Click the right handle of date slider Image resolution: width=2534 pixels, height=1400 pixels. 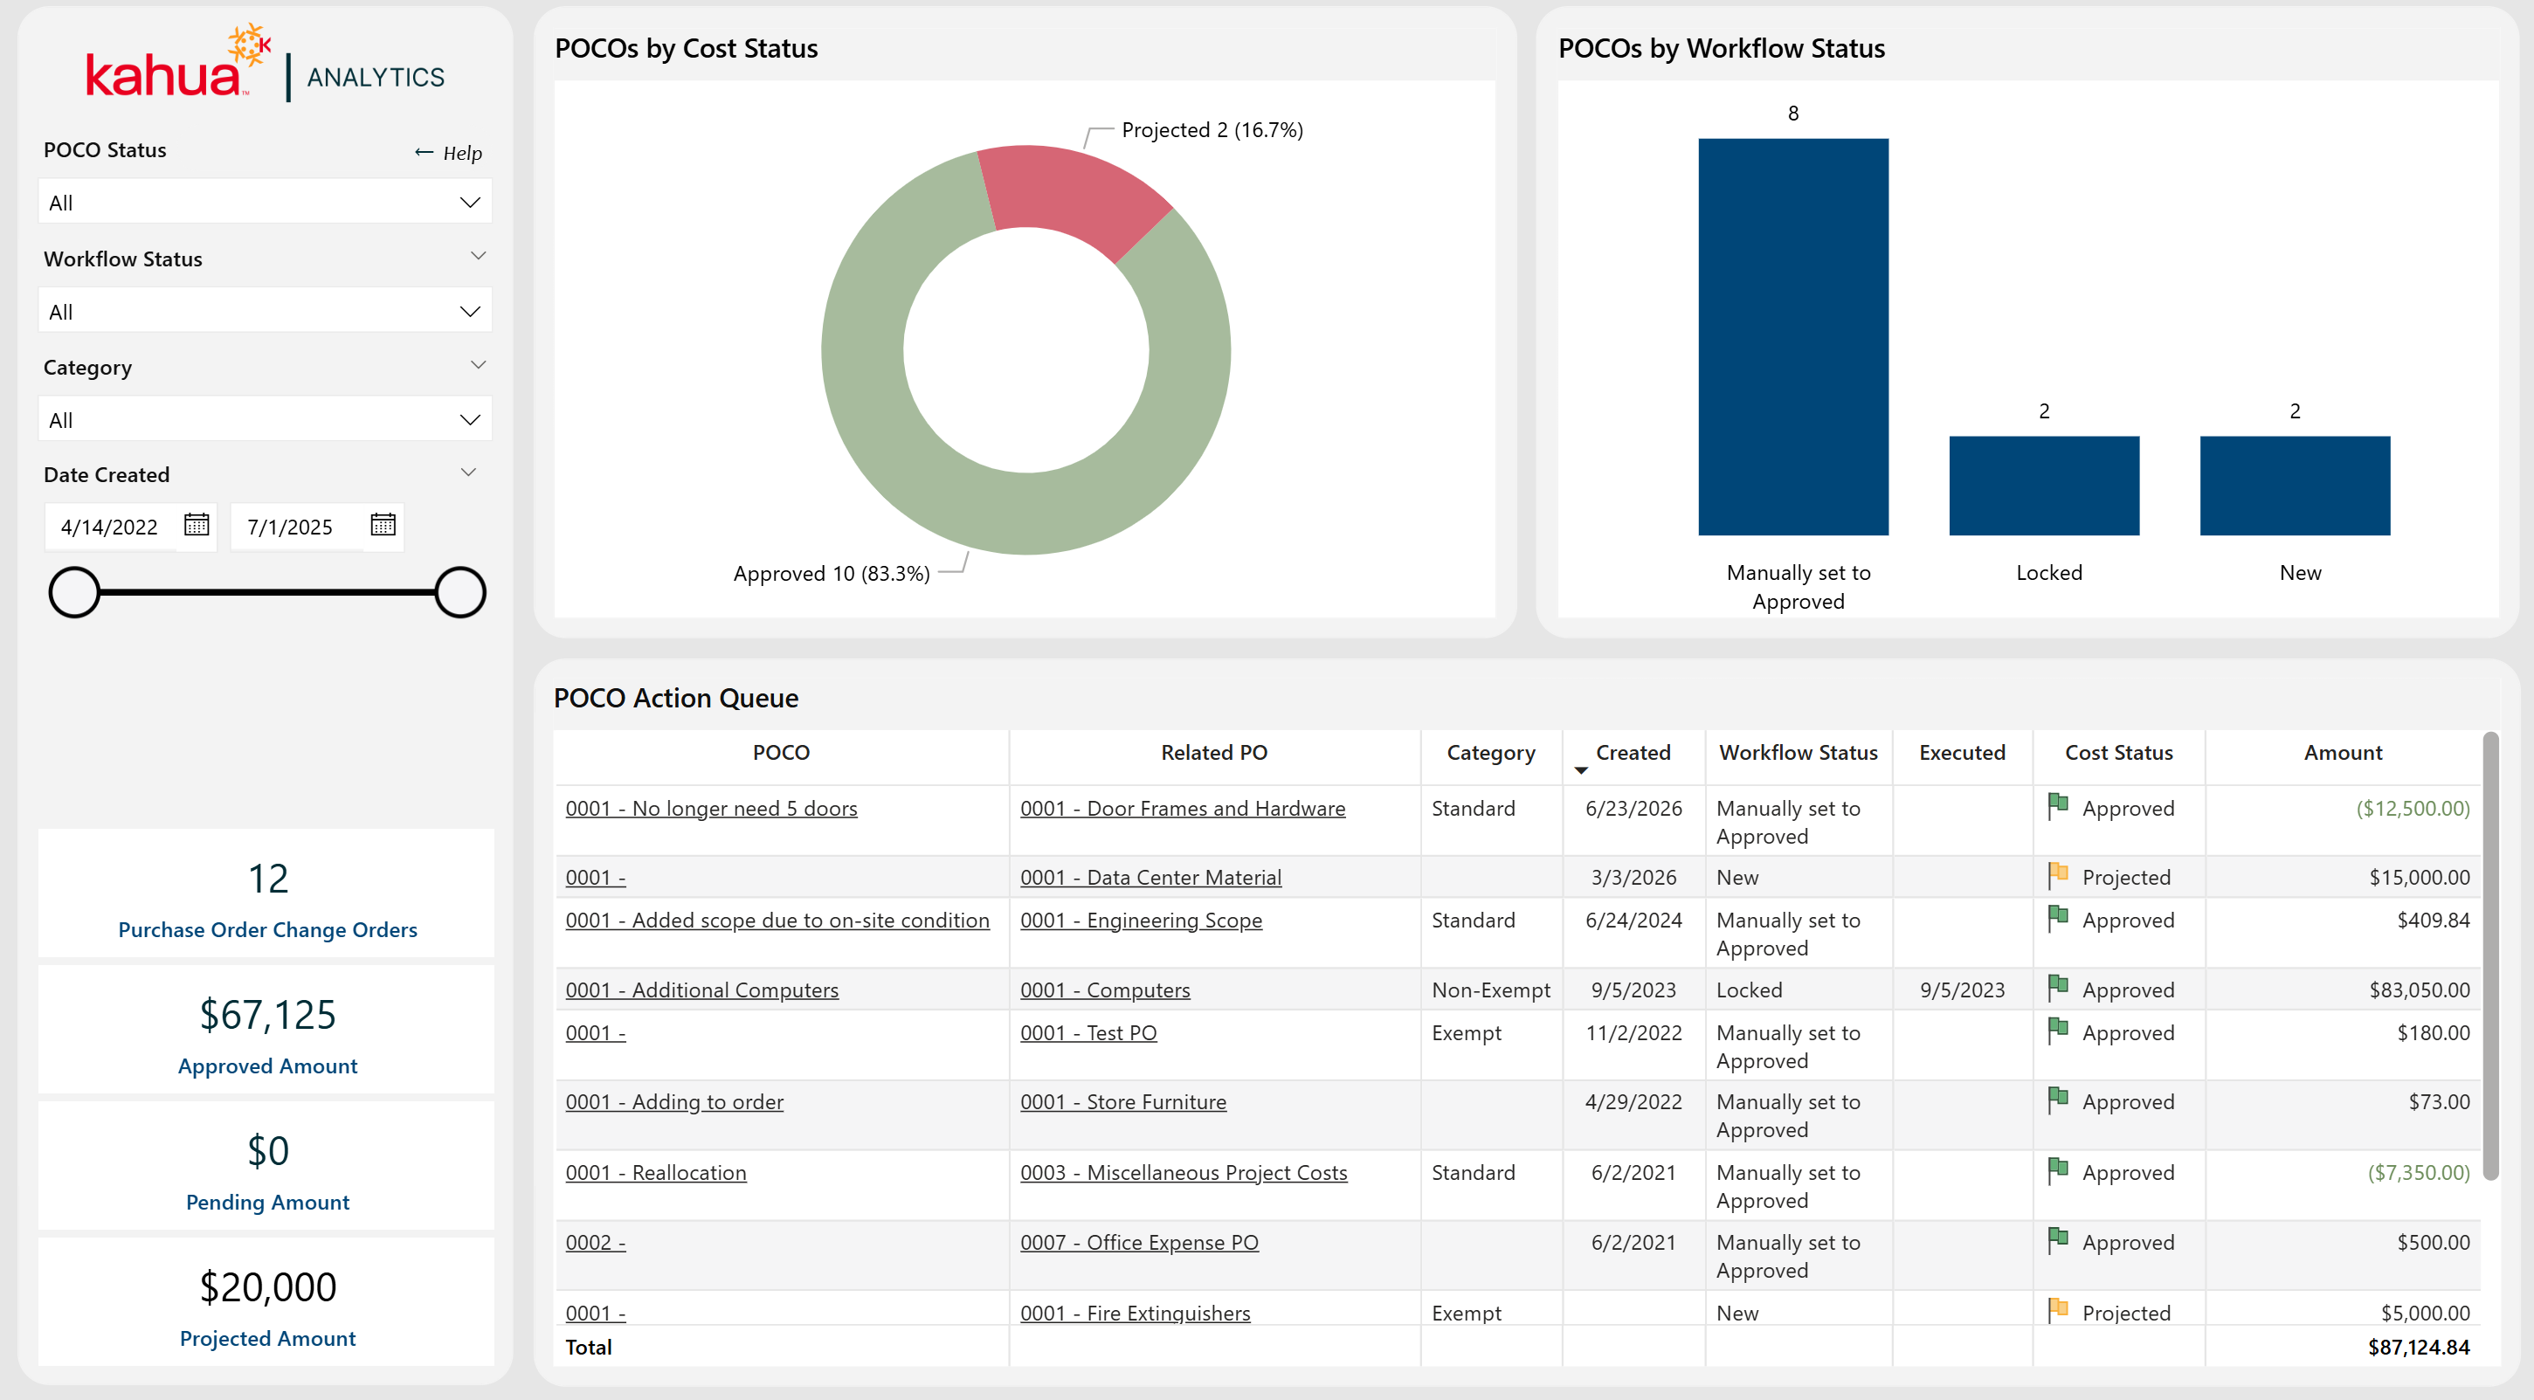pyautogui.click(x=460, y=592)
